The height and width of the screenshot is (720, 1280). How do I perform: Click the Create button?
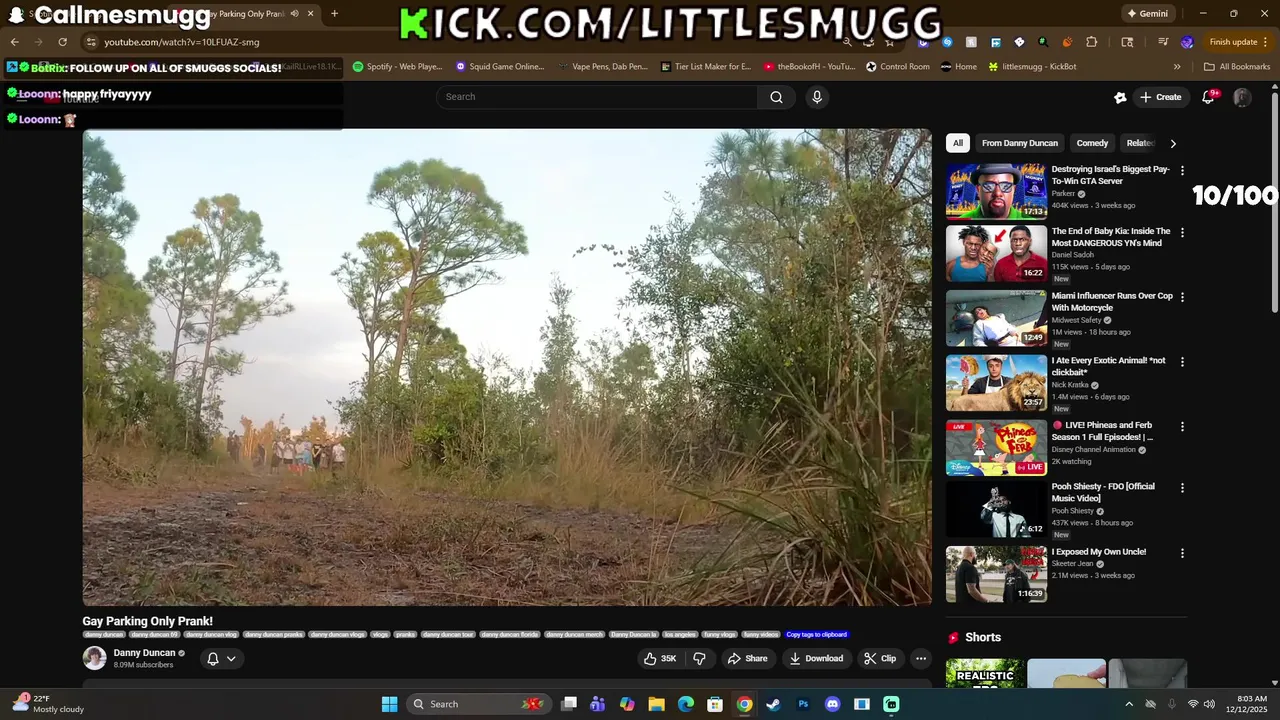(x=1160, y=97)
